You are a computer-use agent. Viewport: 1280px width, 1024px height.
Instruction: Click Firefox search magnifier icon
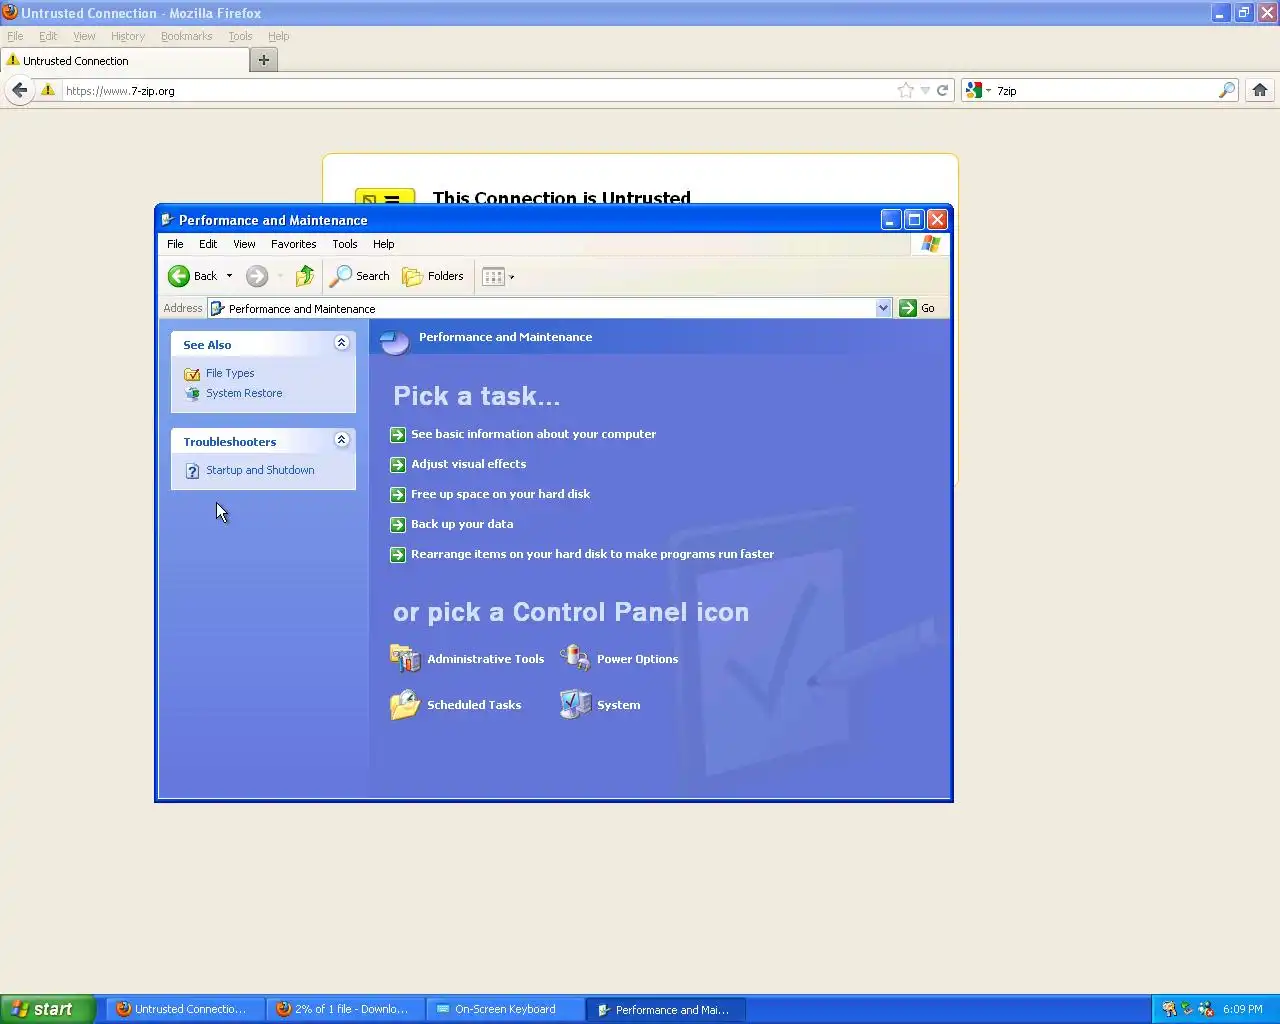coord(1226,90)
